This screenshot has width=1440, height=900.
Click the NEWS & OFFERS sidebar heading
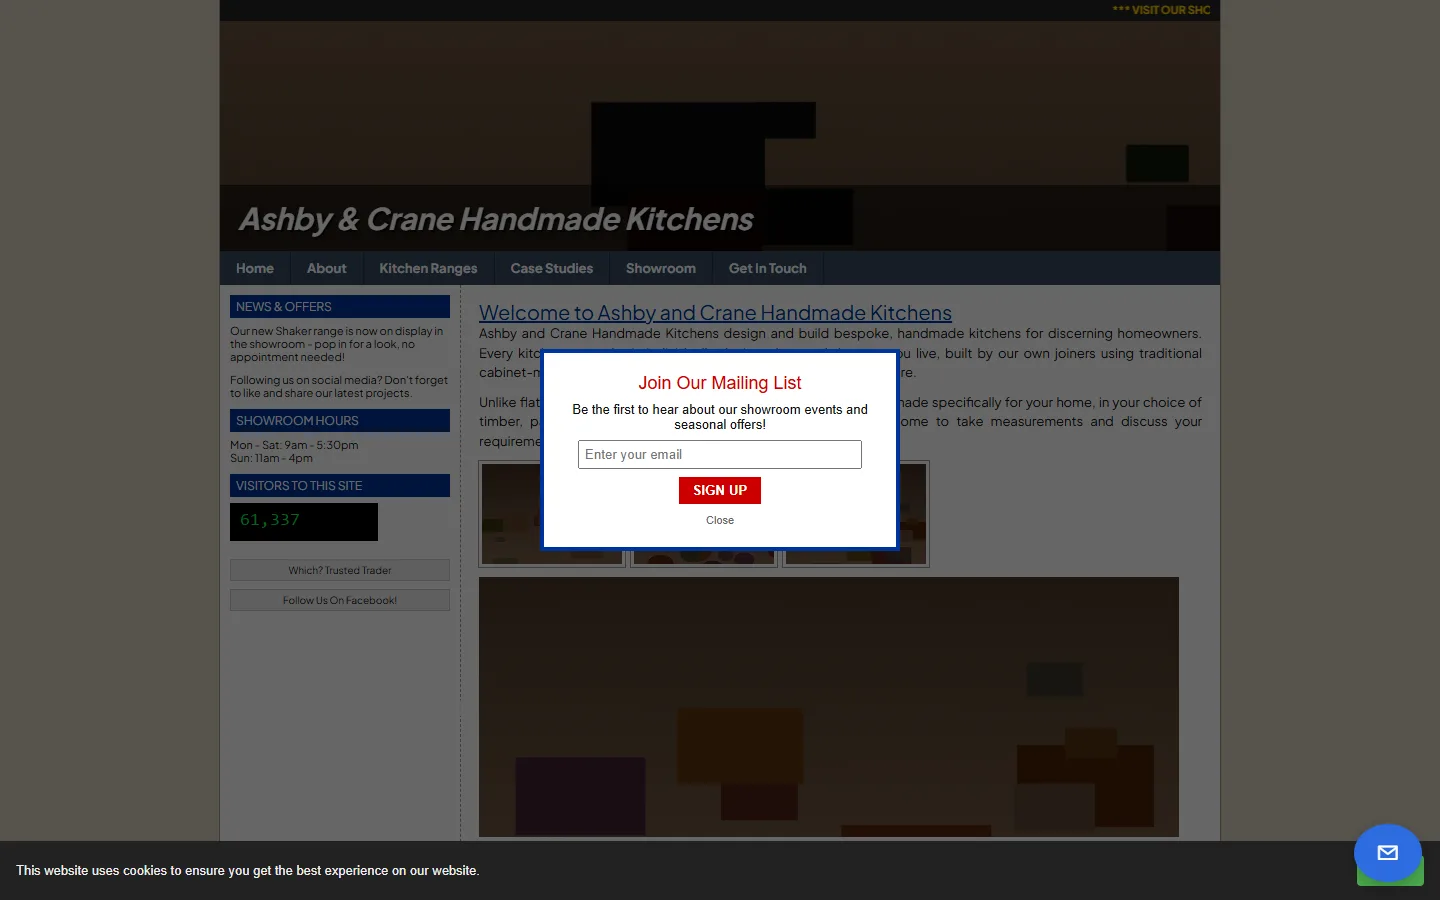point(340,307)
